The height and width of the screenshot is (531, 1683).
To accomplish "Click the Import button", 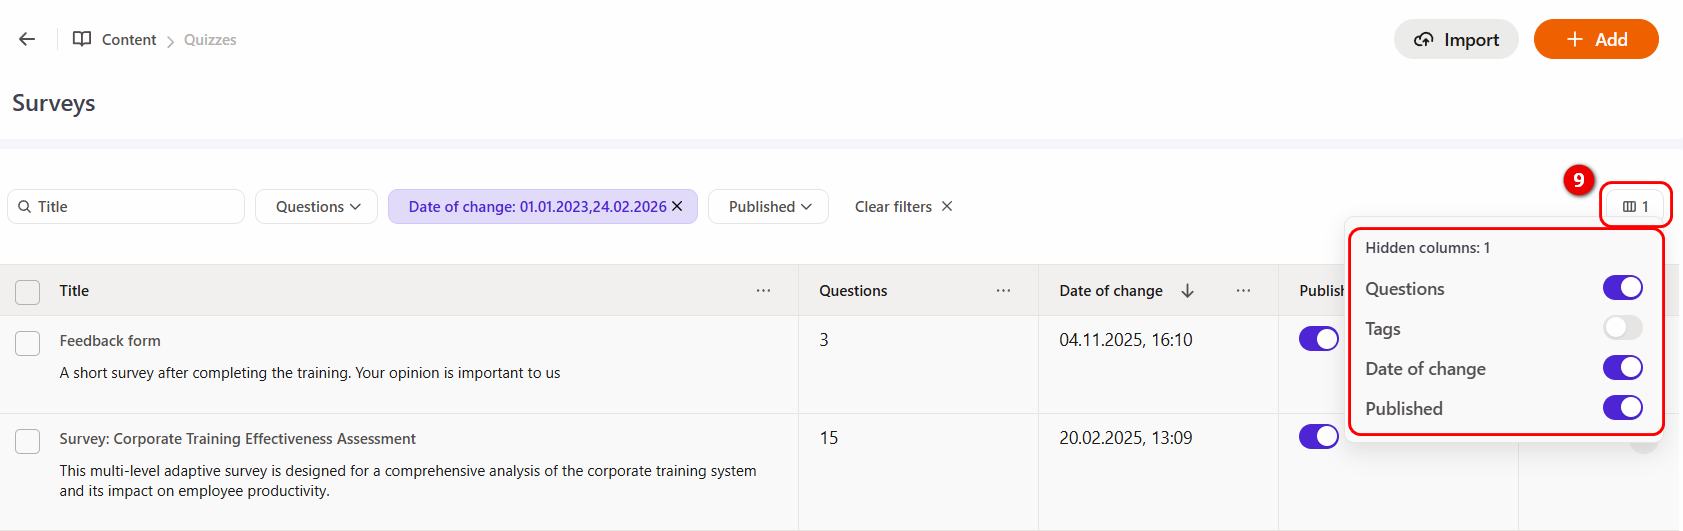I will 1456,39.
